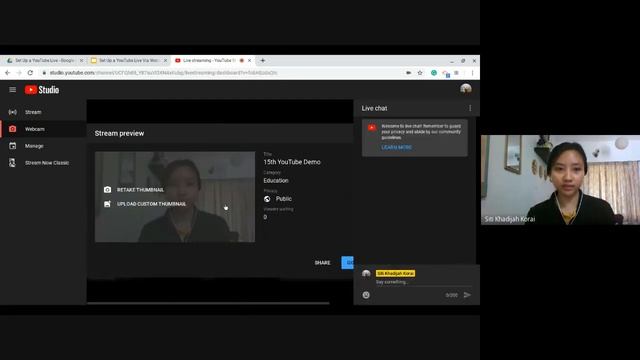Select the Manage calendar sidebar icon
This screenshot has height=360, width=640.
pyautogui.click(x=13, y=146)
